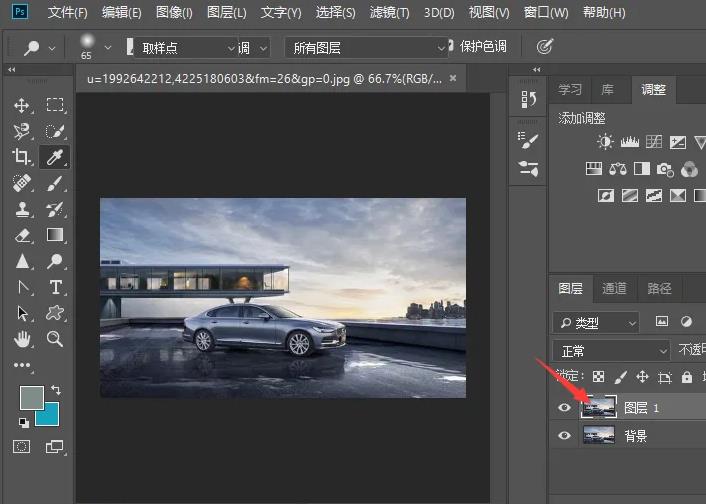Switch to the 通道 tab

[614, 289]
